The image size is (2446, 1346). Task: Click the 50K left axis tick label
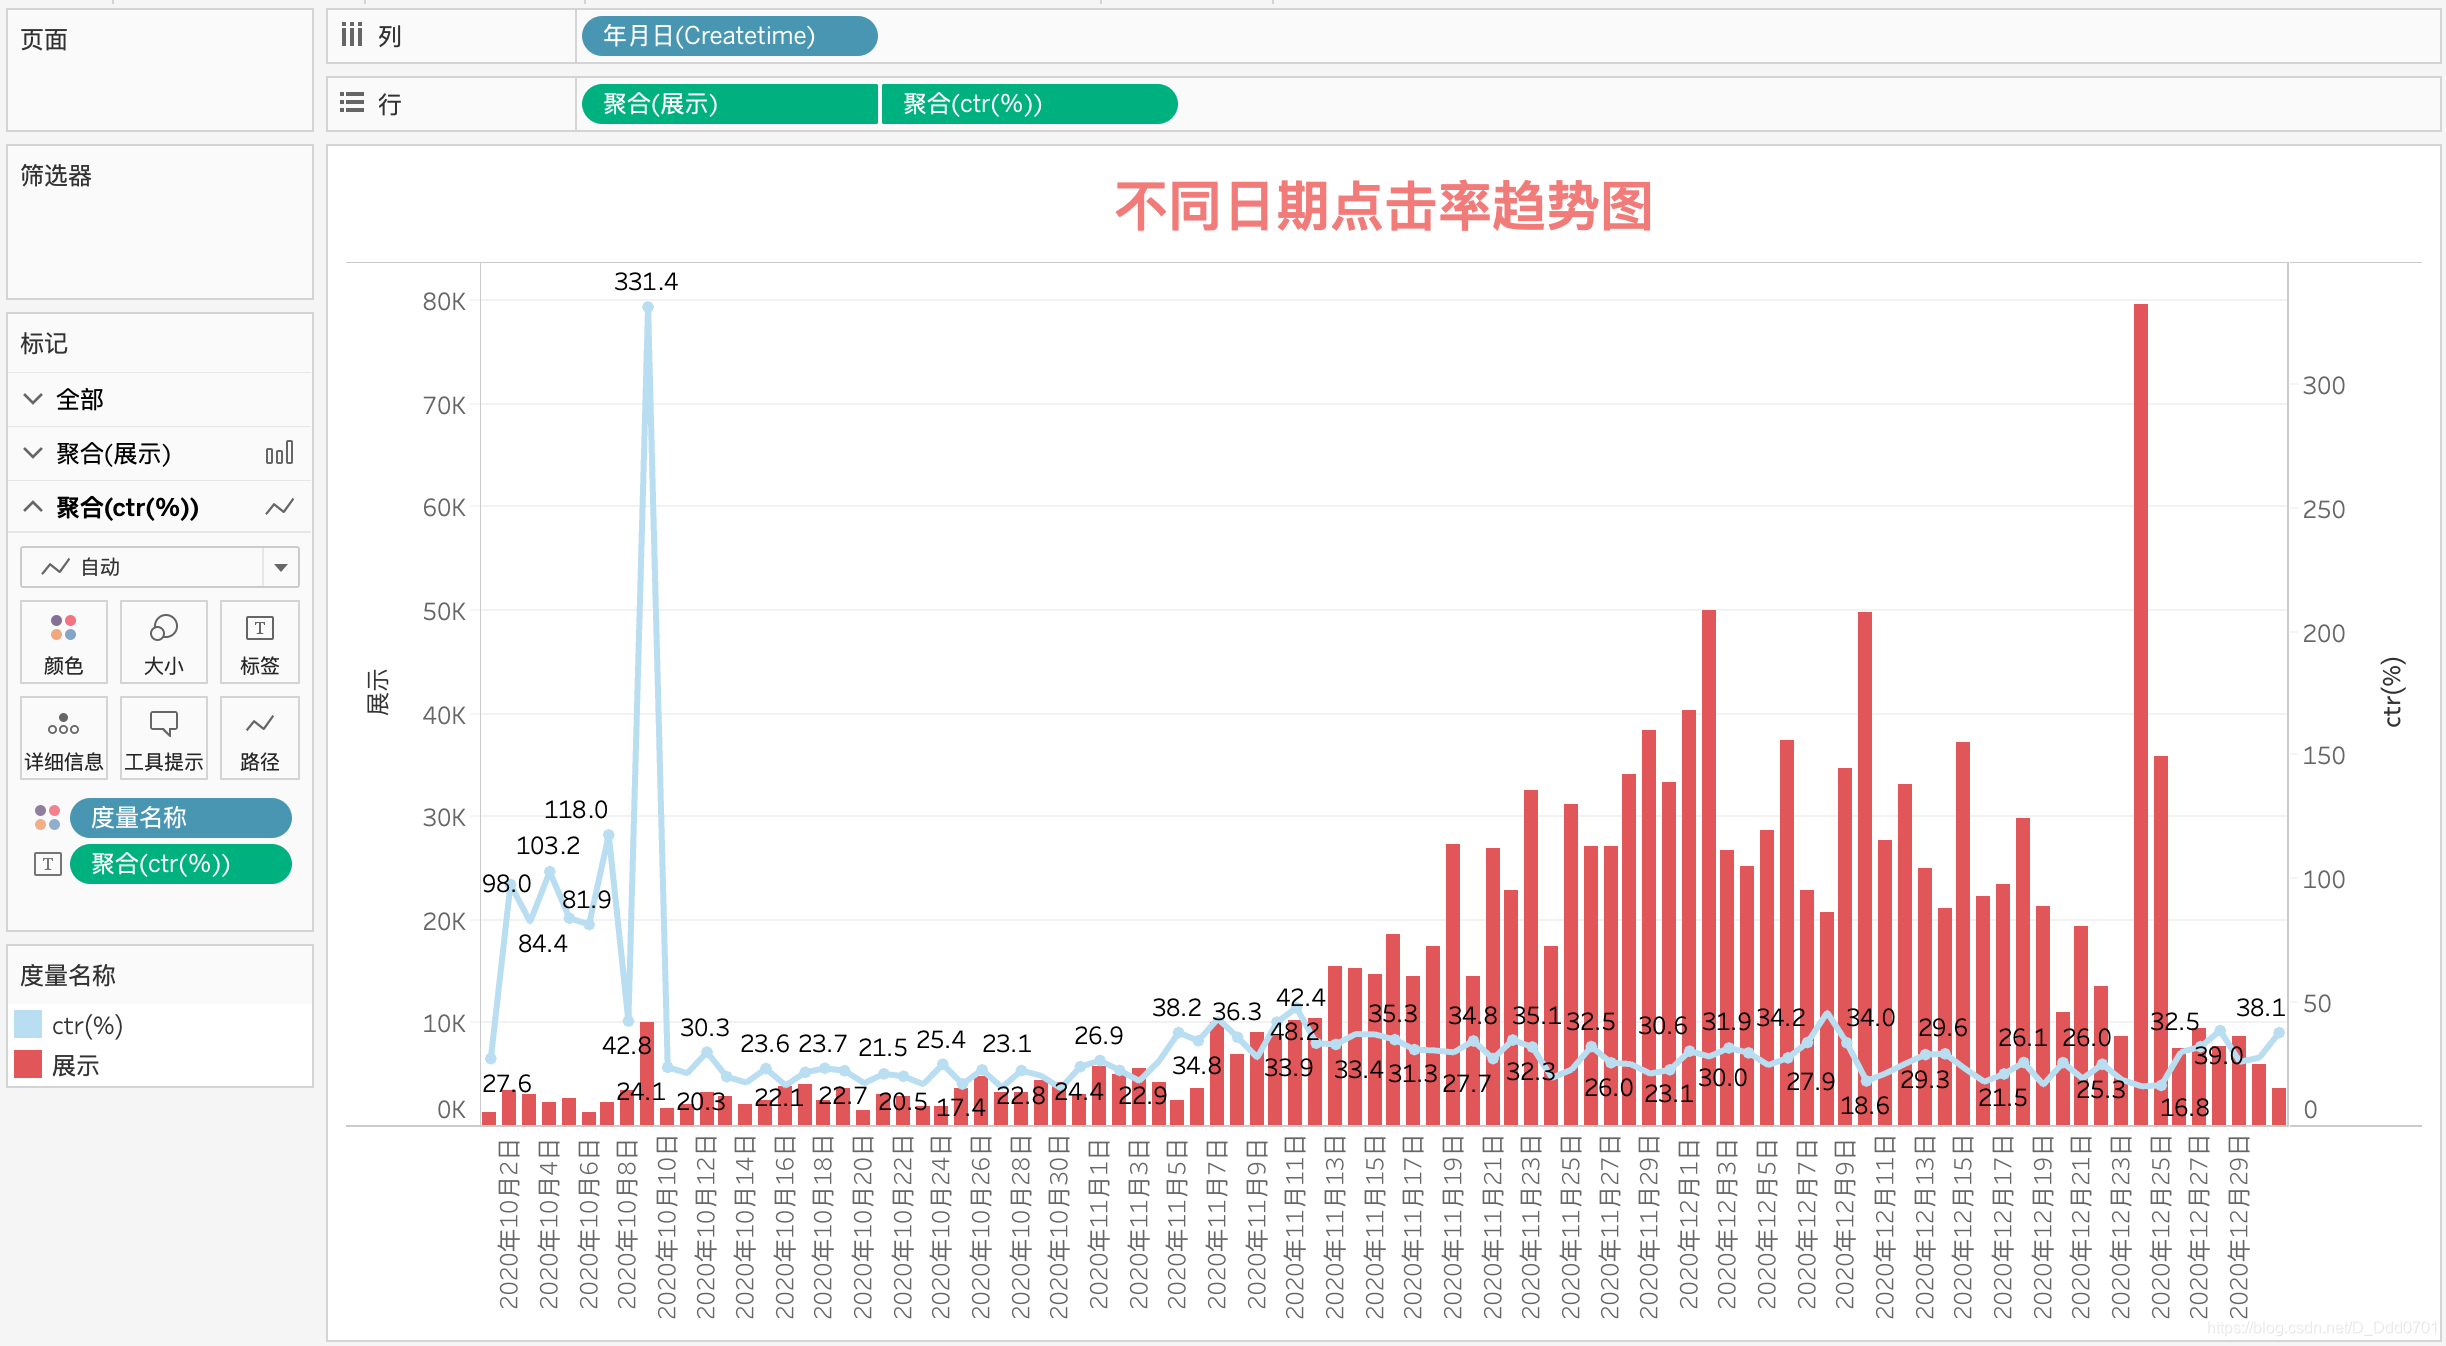[x=444, y=611]
